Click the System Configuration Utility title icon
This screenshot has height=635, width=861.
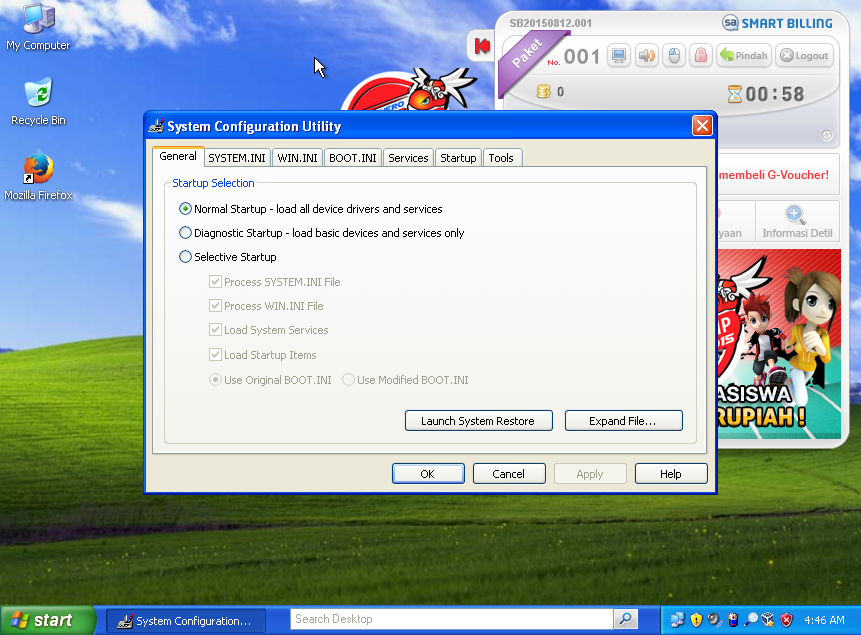(x=156, y=126)
